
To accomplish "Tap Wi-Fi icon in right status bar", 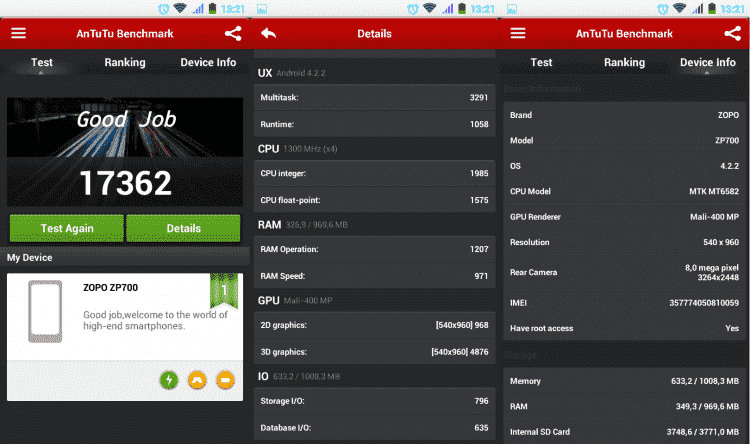I will [679, 8].
